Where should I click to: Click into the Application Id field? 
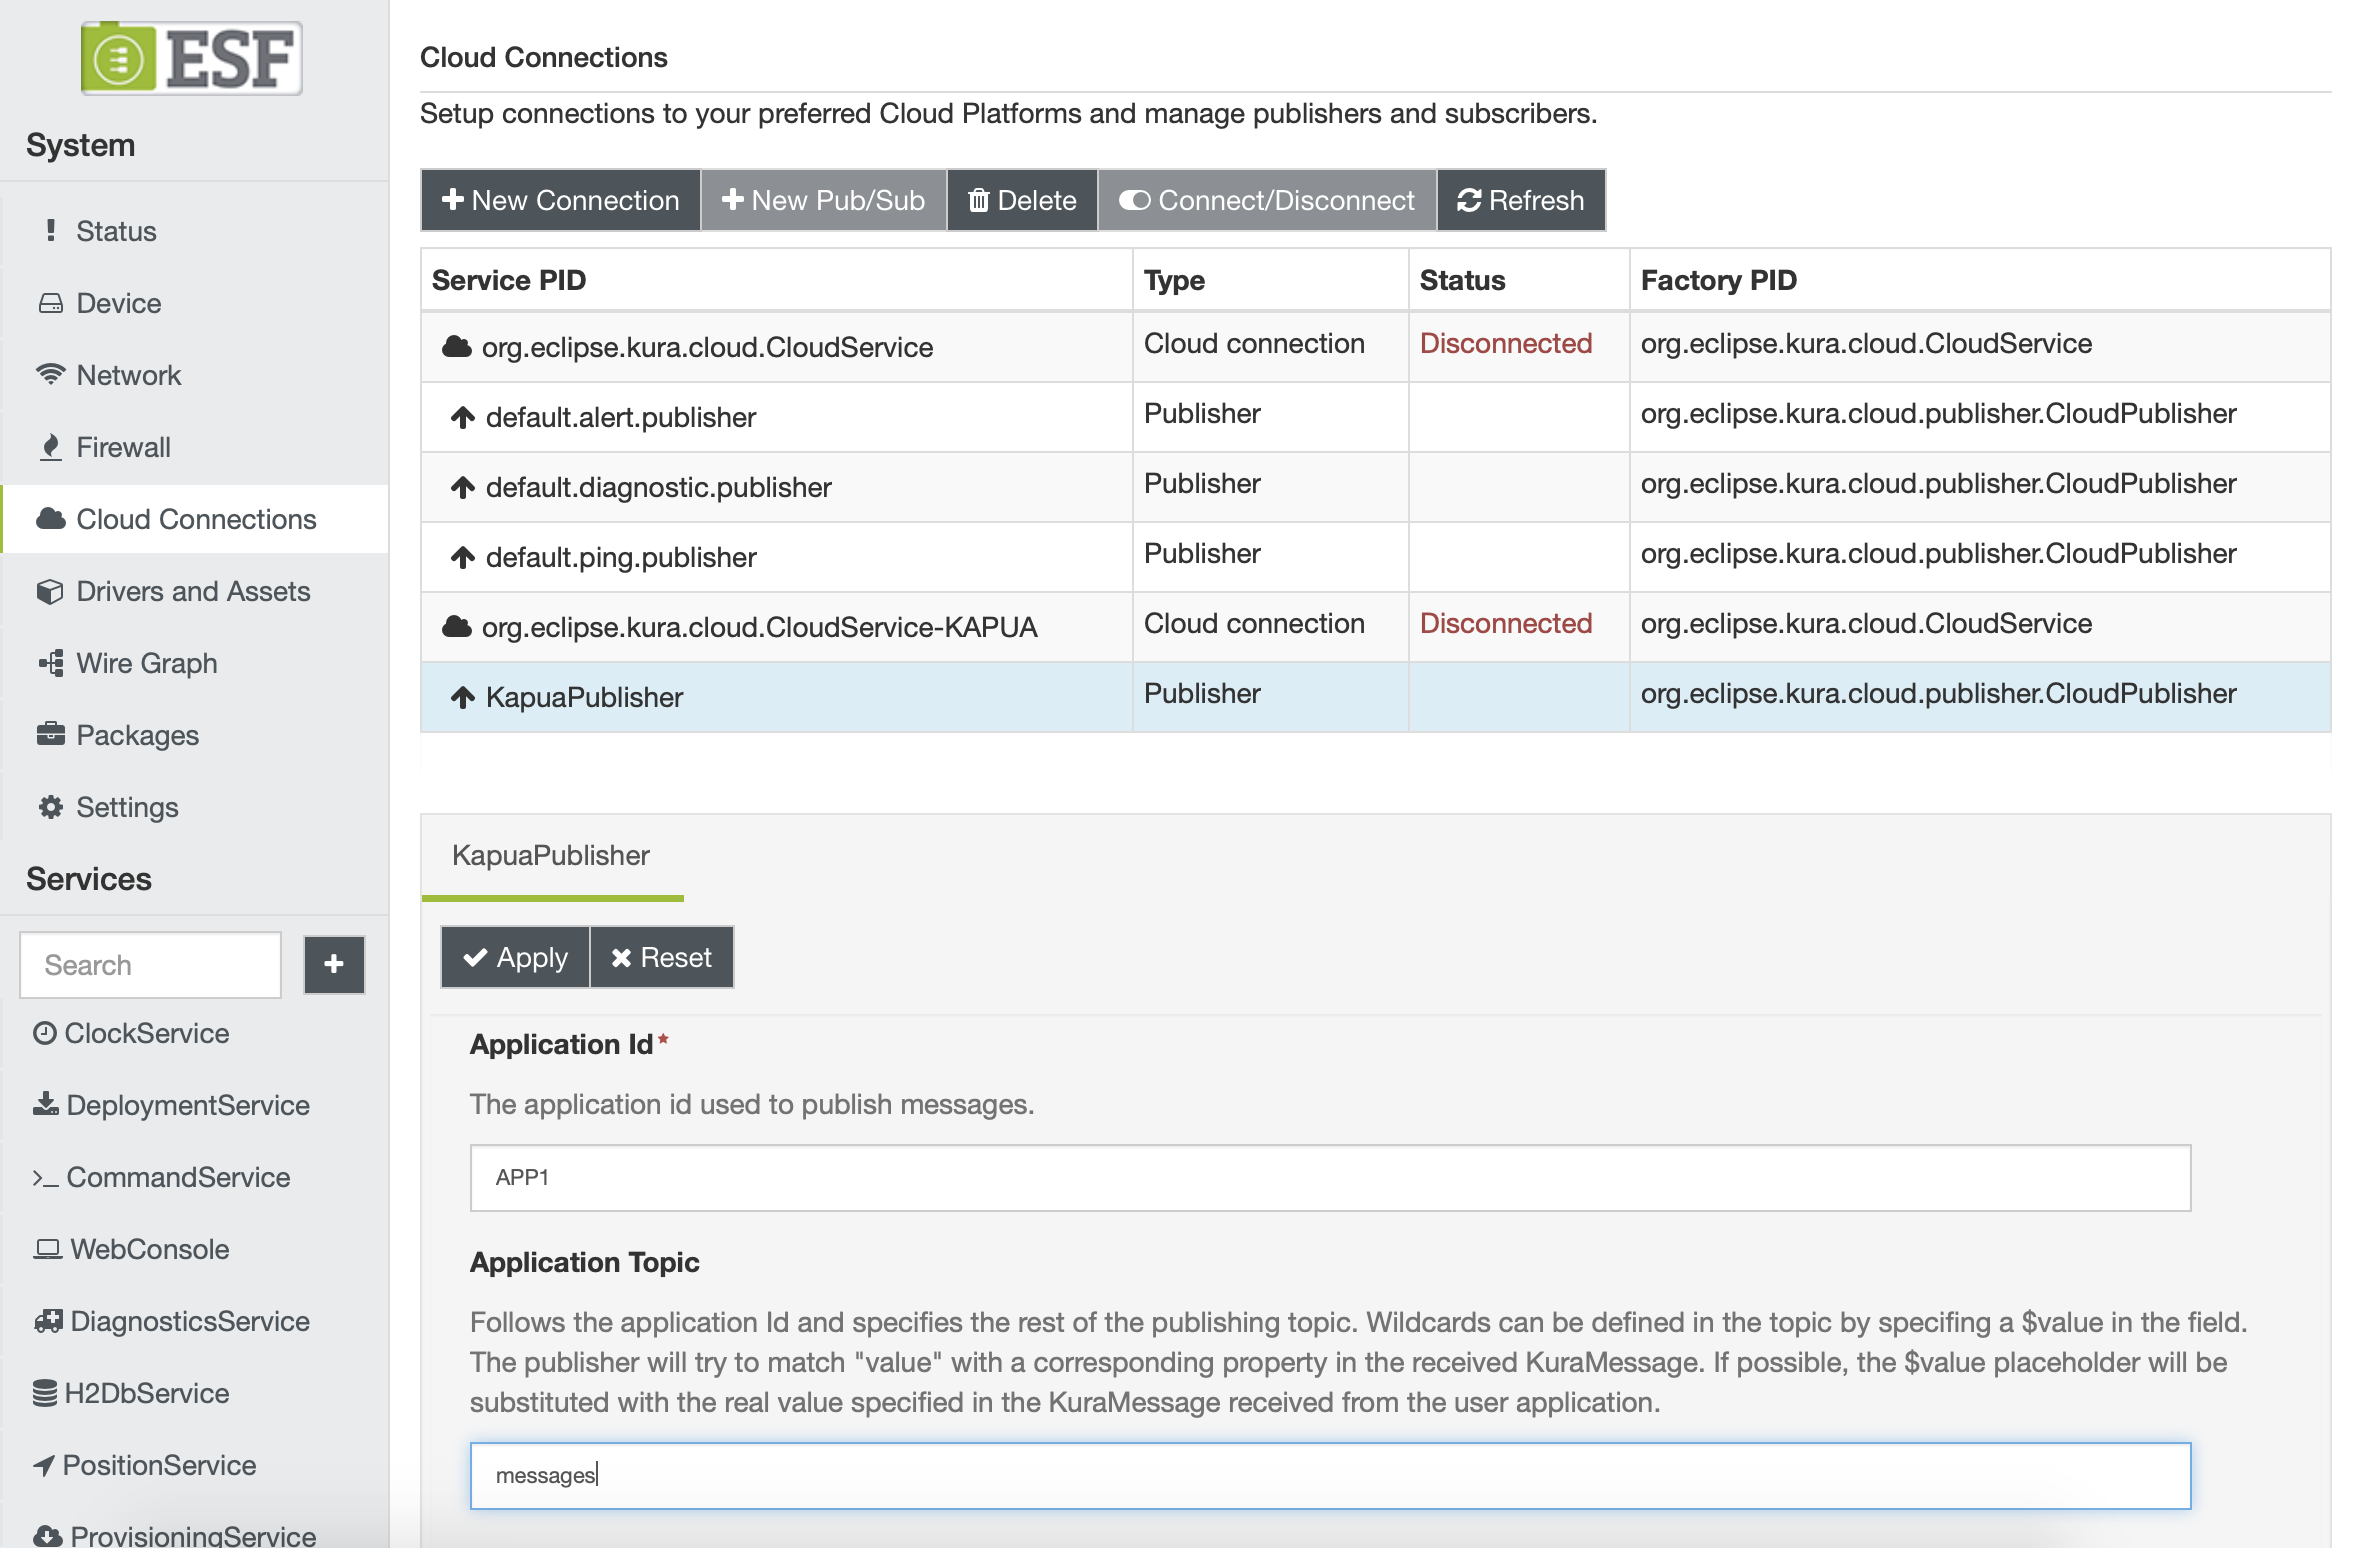click(1330, 1178)
